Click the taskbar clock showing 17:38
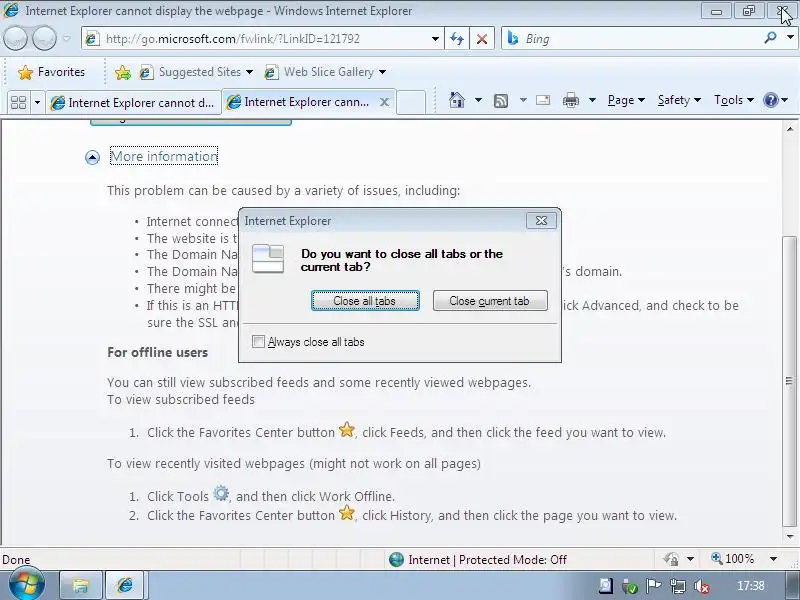 pyautogui.click(x=751, y=586)
